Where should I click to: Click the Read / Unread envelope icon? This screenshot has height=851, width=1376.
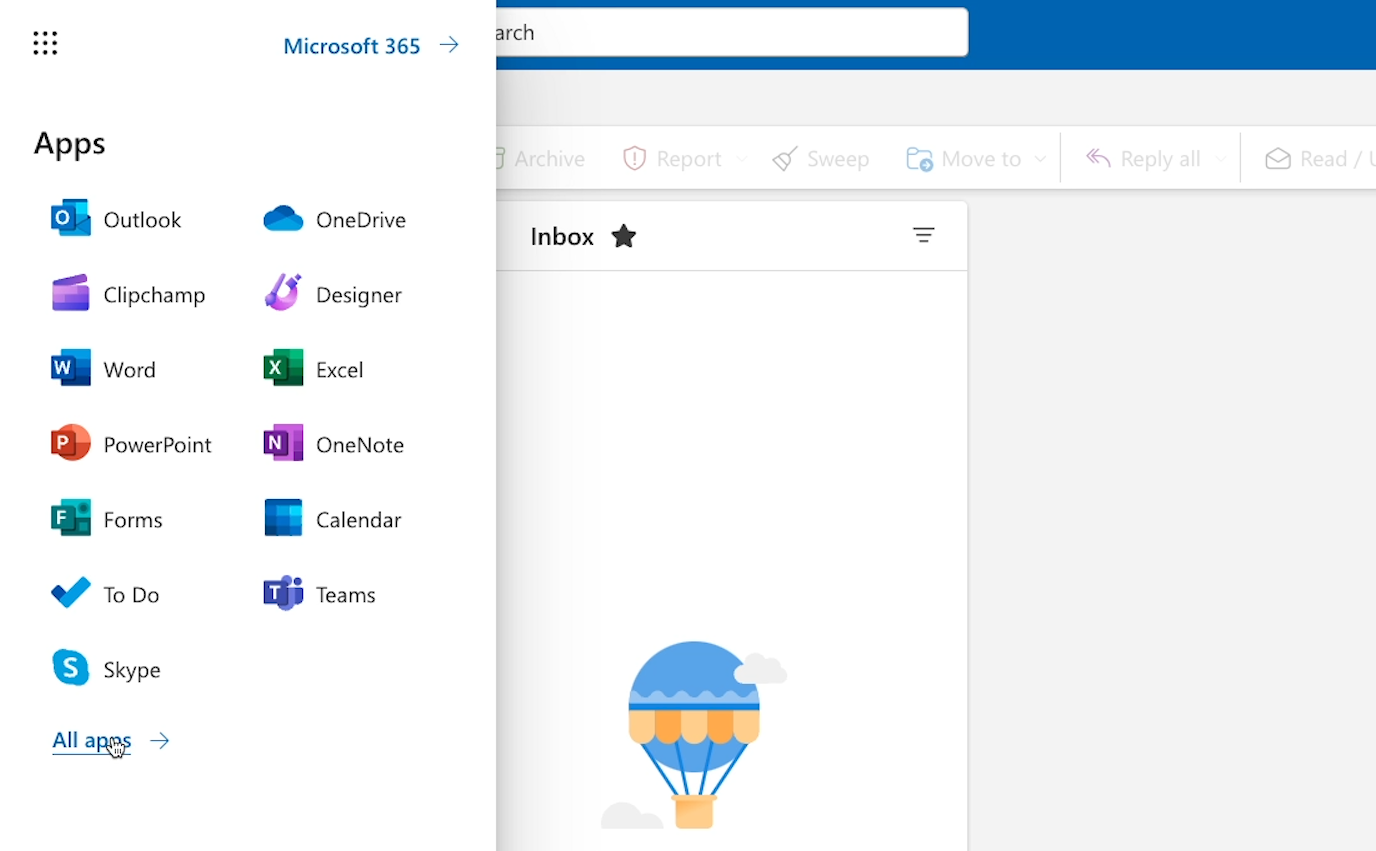1278,159
